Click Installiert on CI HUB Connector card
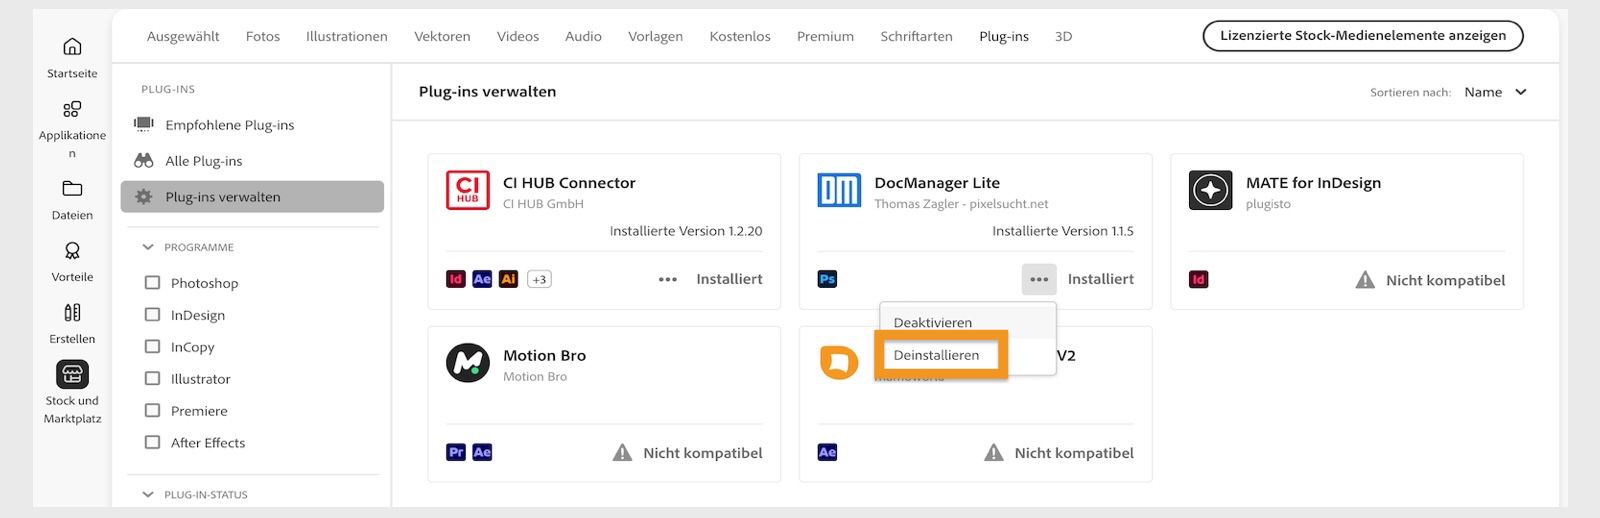Viewport: 1600px width, 518px height. 729,279
